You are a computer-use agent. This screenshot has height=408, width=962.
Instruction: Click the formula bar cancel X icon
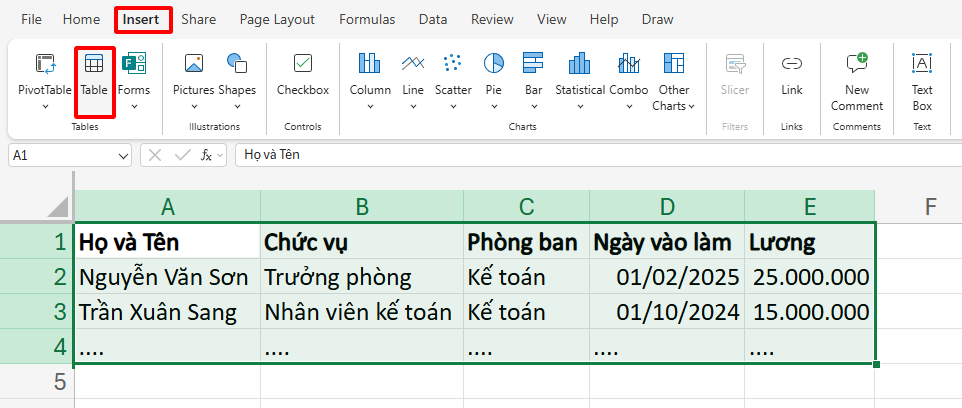tap(155, 155)
